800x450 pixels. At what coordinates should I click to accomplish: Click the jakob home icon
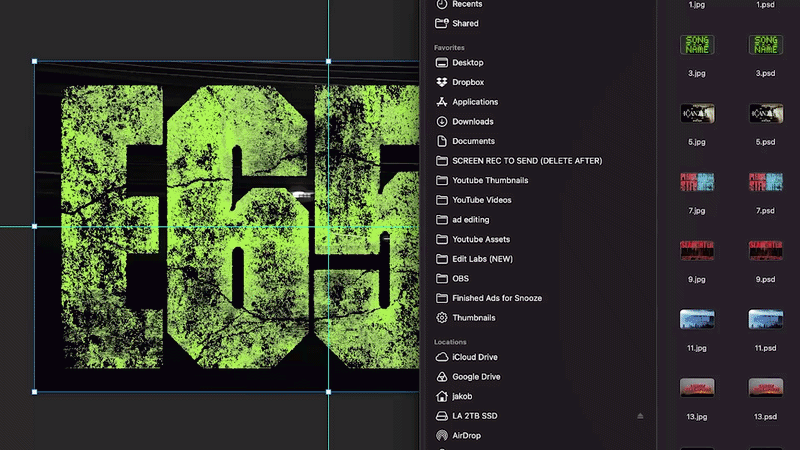[442, 396]
